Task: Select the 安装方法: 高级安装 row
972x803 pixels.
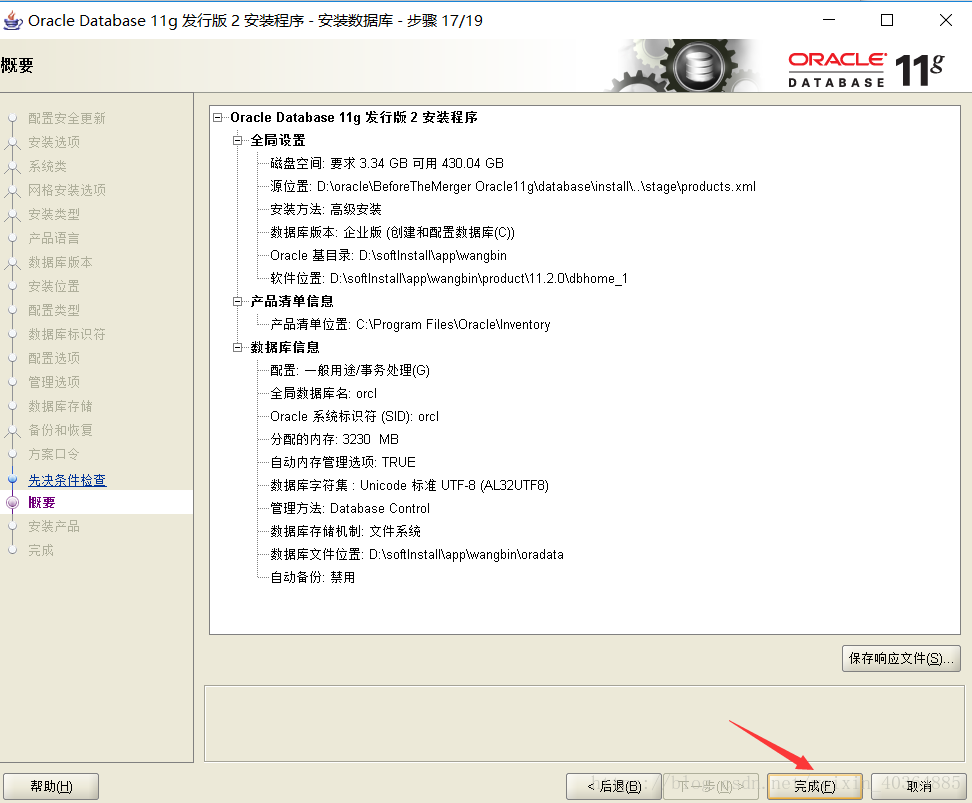Action: coord(325,209)
